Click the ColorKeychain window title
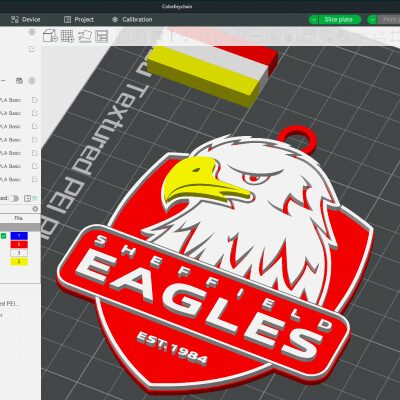400x400 pixels. (x=177, y=6)
